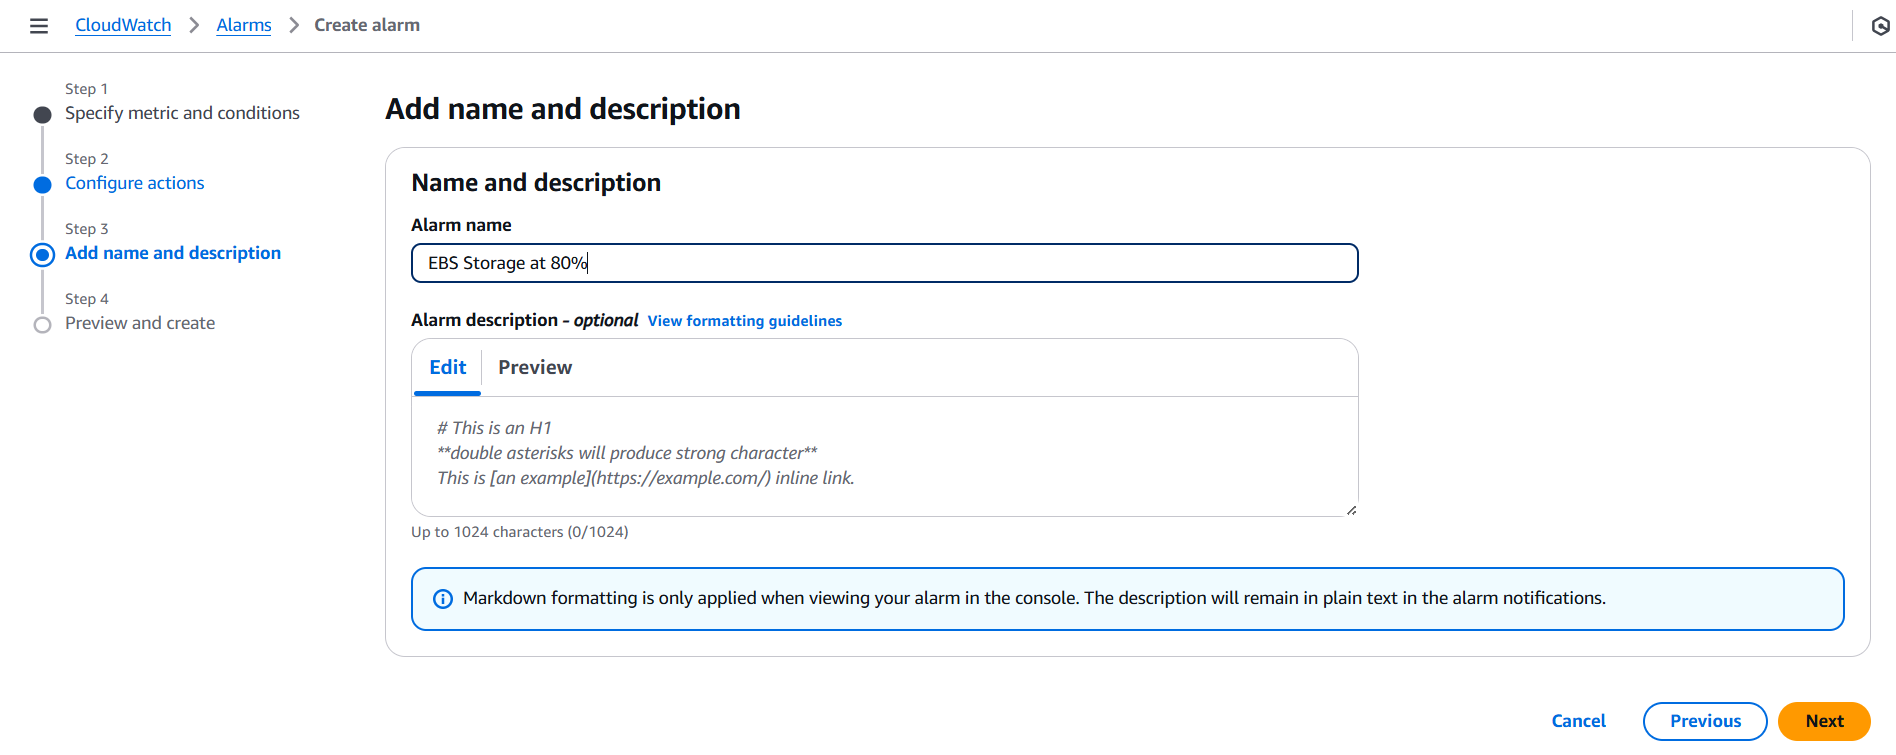Click Cancel to abort alarm creation

click(1578, 721)
